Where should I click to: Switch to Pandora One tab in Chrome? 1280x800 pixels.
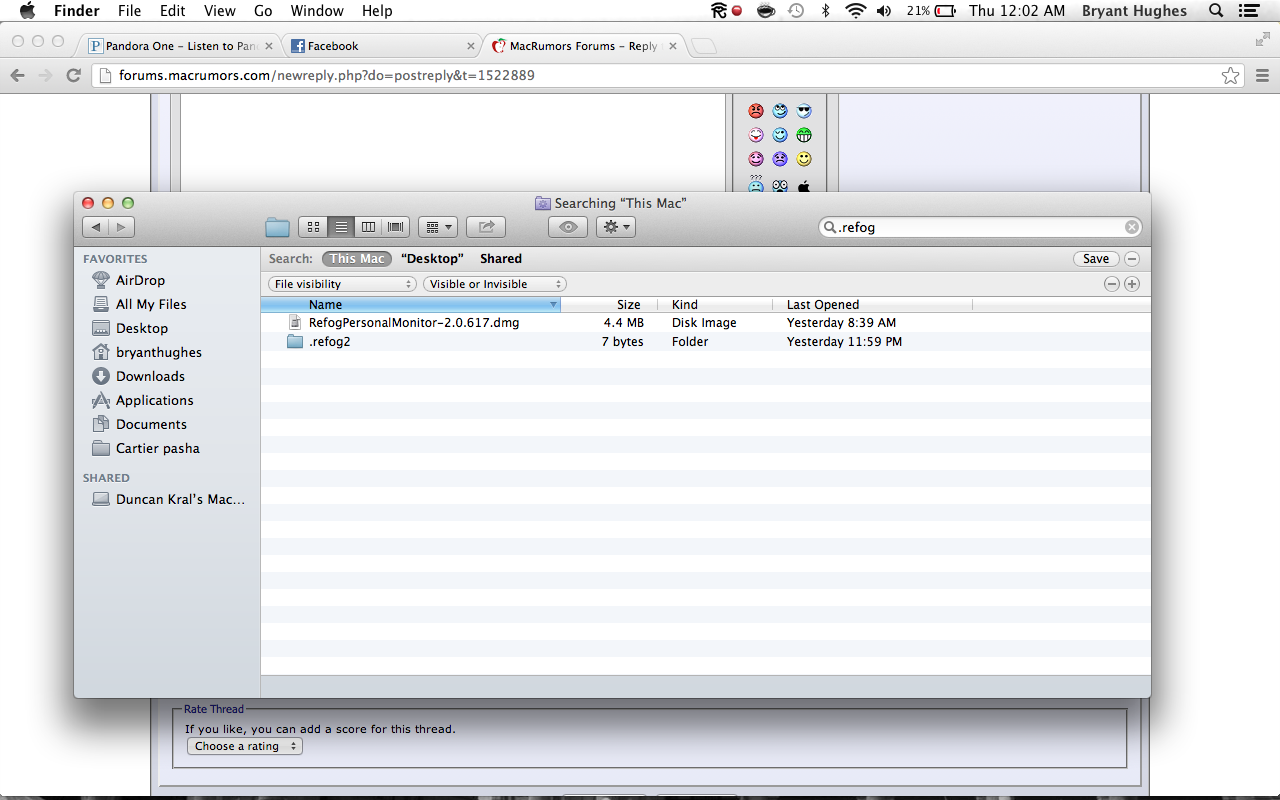coord(180,46)
